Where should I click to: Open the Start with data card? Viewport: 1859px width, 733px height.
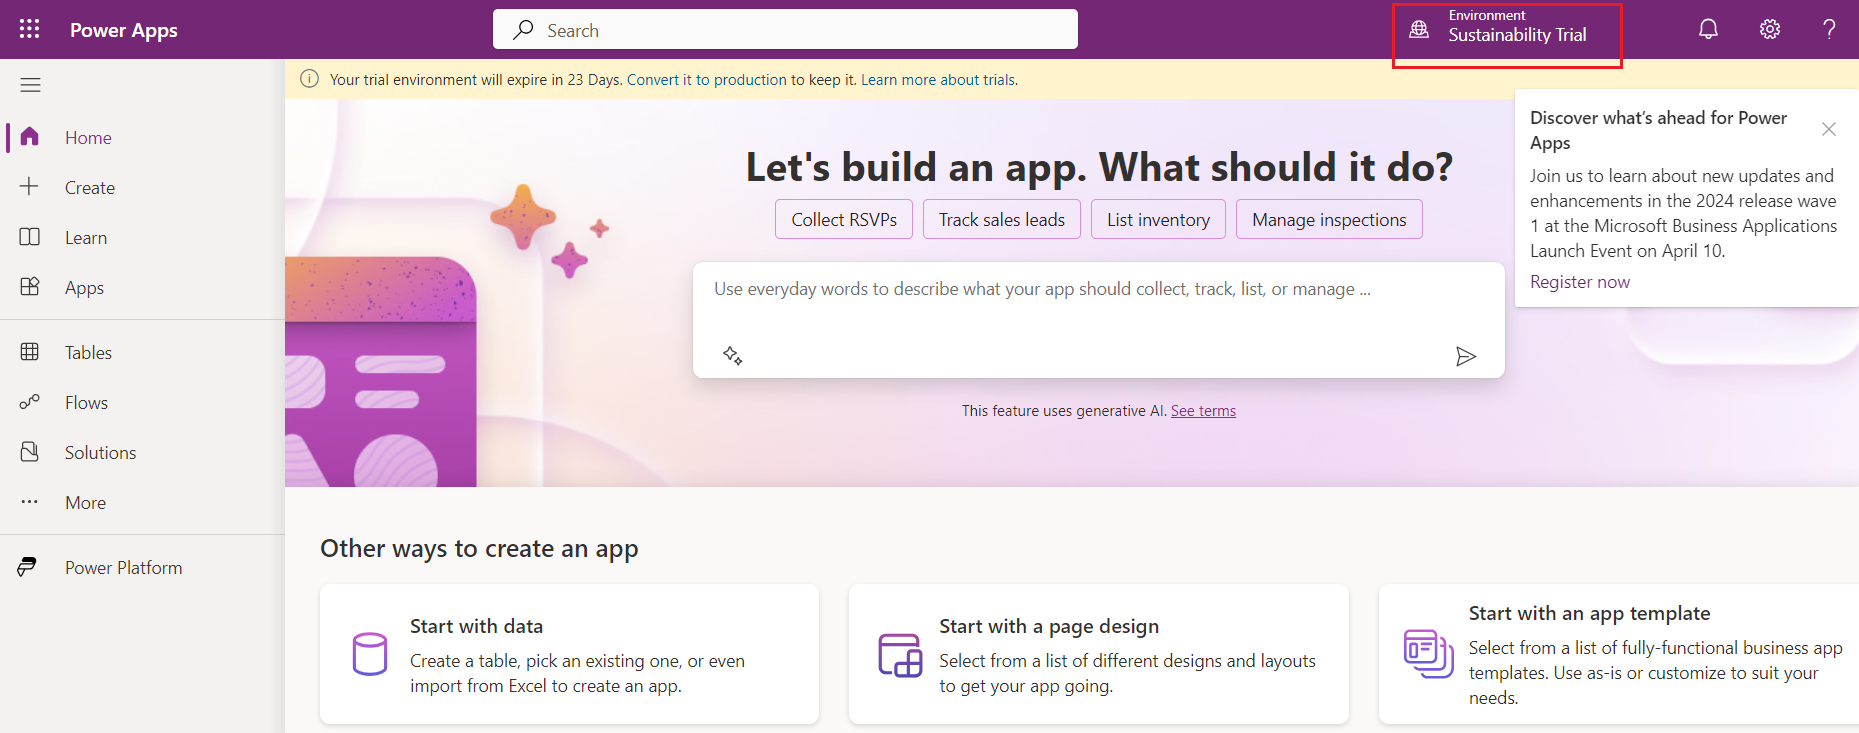(569, 654)
